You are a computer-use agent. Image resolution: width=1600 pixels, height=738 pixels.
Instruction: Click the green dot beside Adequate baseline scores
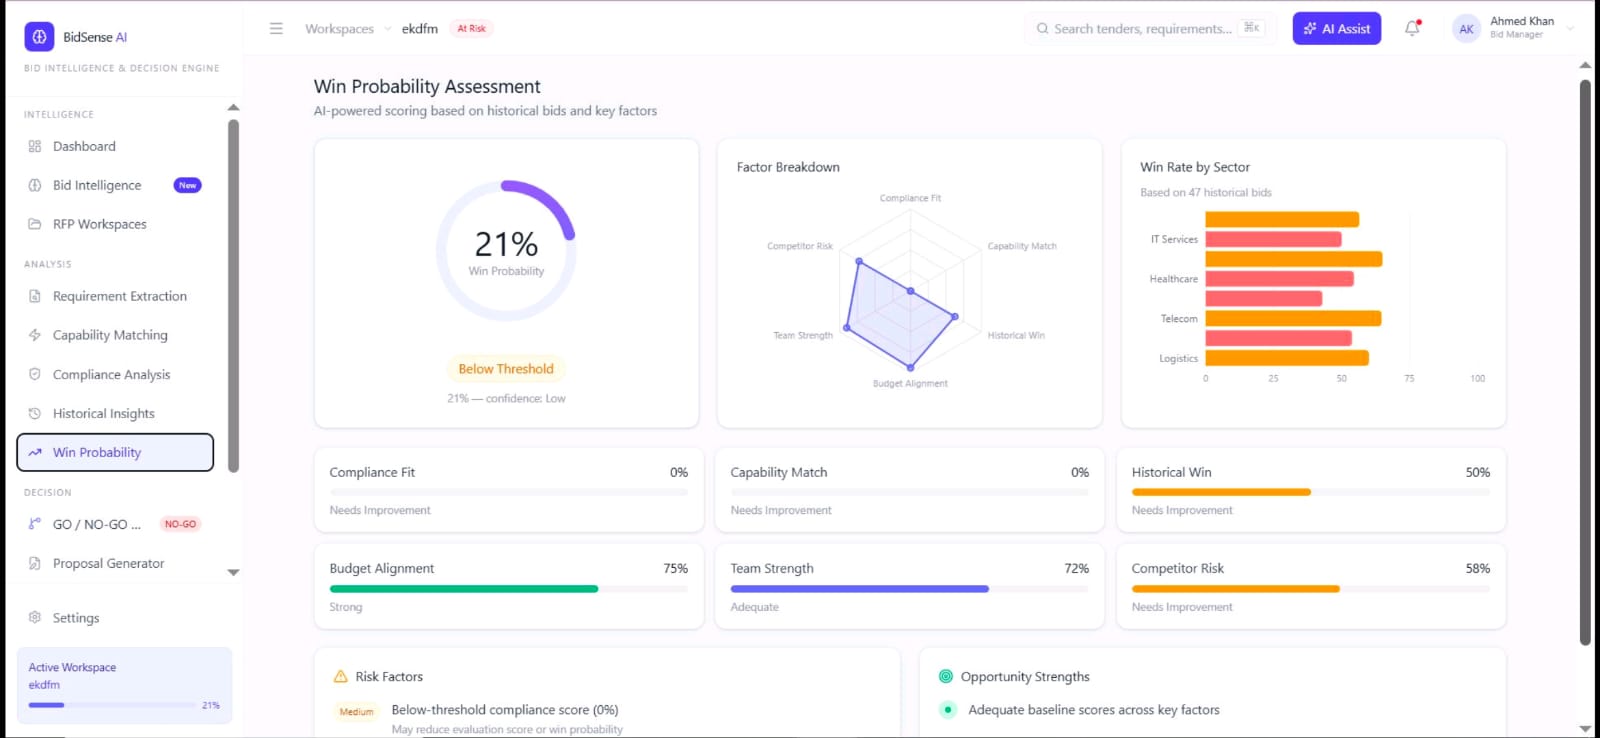pos(947,710)
